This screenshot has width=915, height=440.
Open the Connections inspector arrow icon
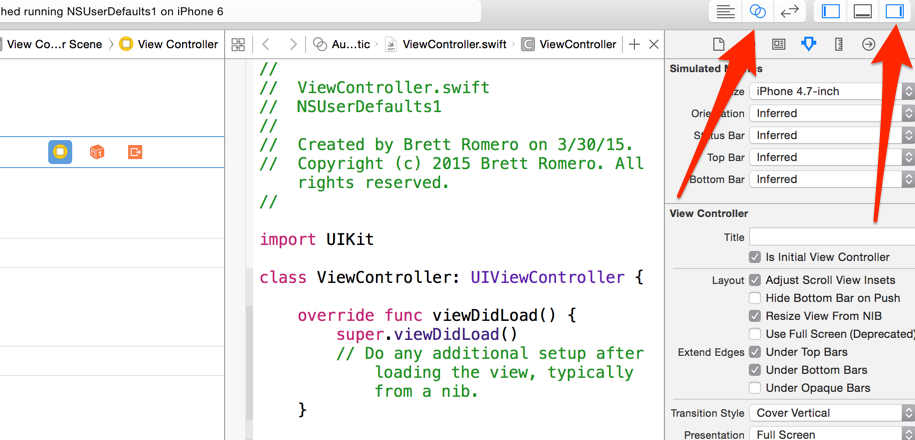[868, 45]
